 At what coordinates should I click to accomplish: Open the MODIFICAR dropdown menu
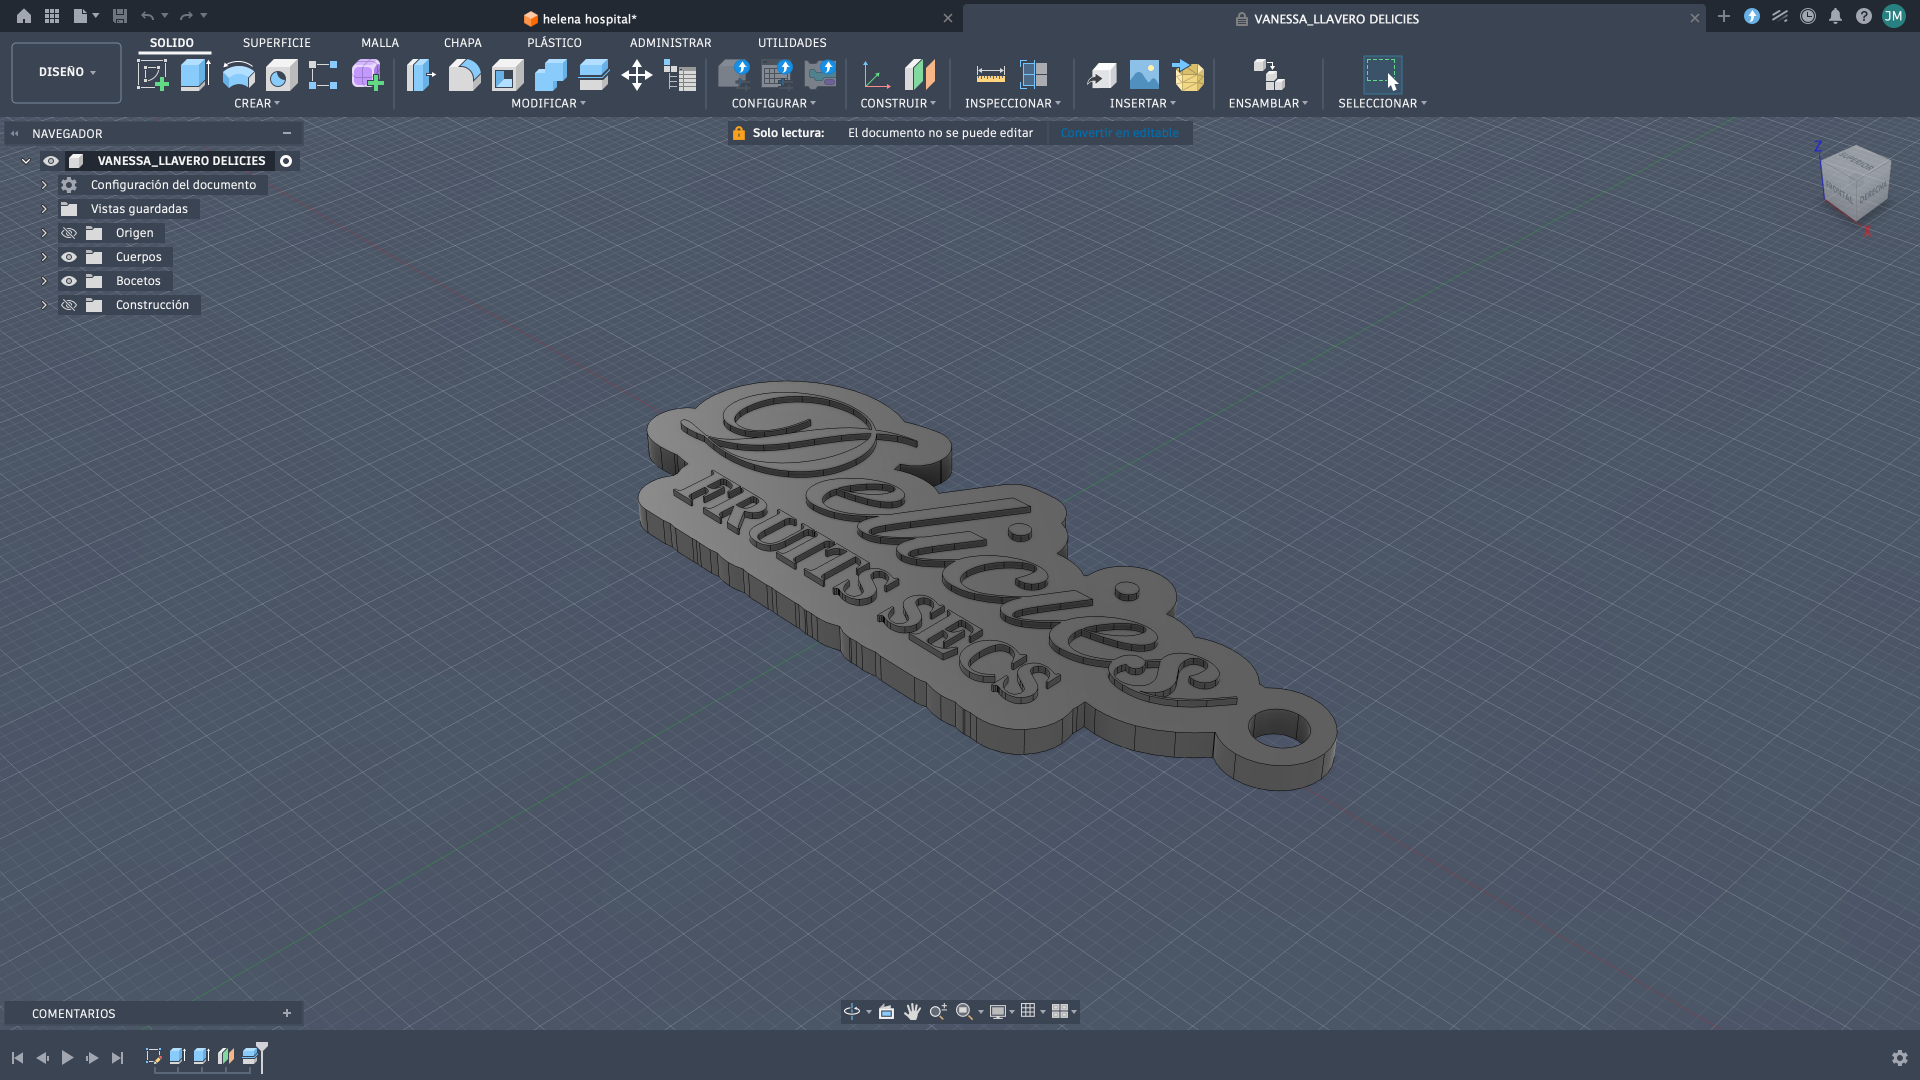click(548, 103)
